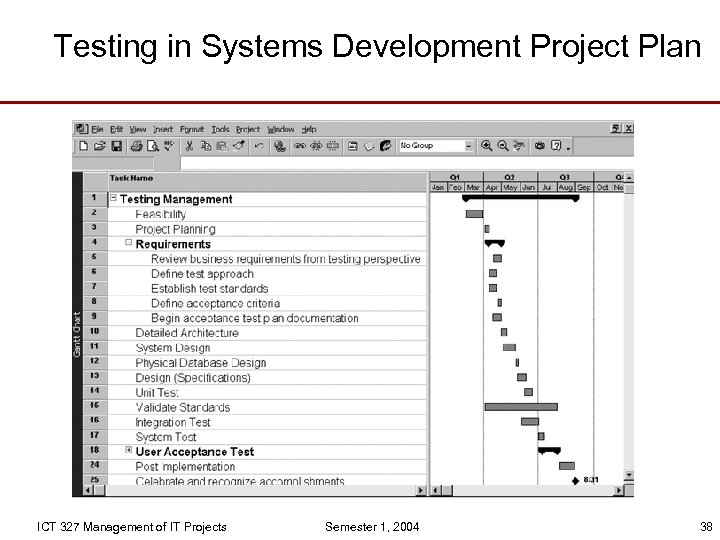Click the Task Notes icon

coord(369,146)
